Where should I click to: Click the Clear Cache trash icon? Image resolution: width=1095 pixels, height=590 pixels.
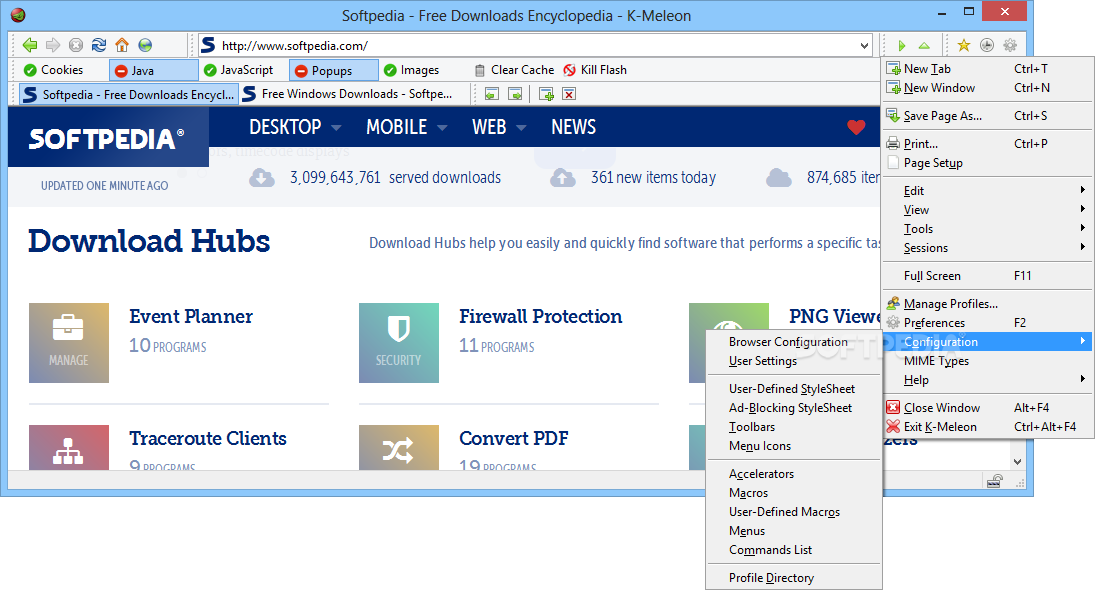tap(479, 70)
